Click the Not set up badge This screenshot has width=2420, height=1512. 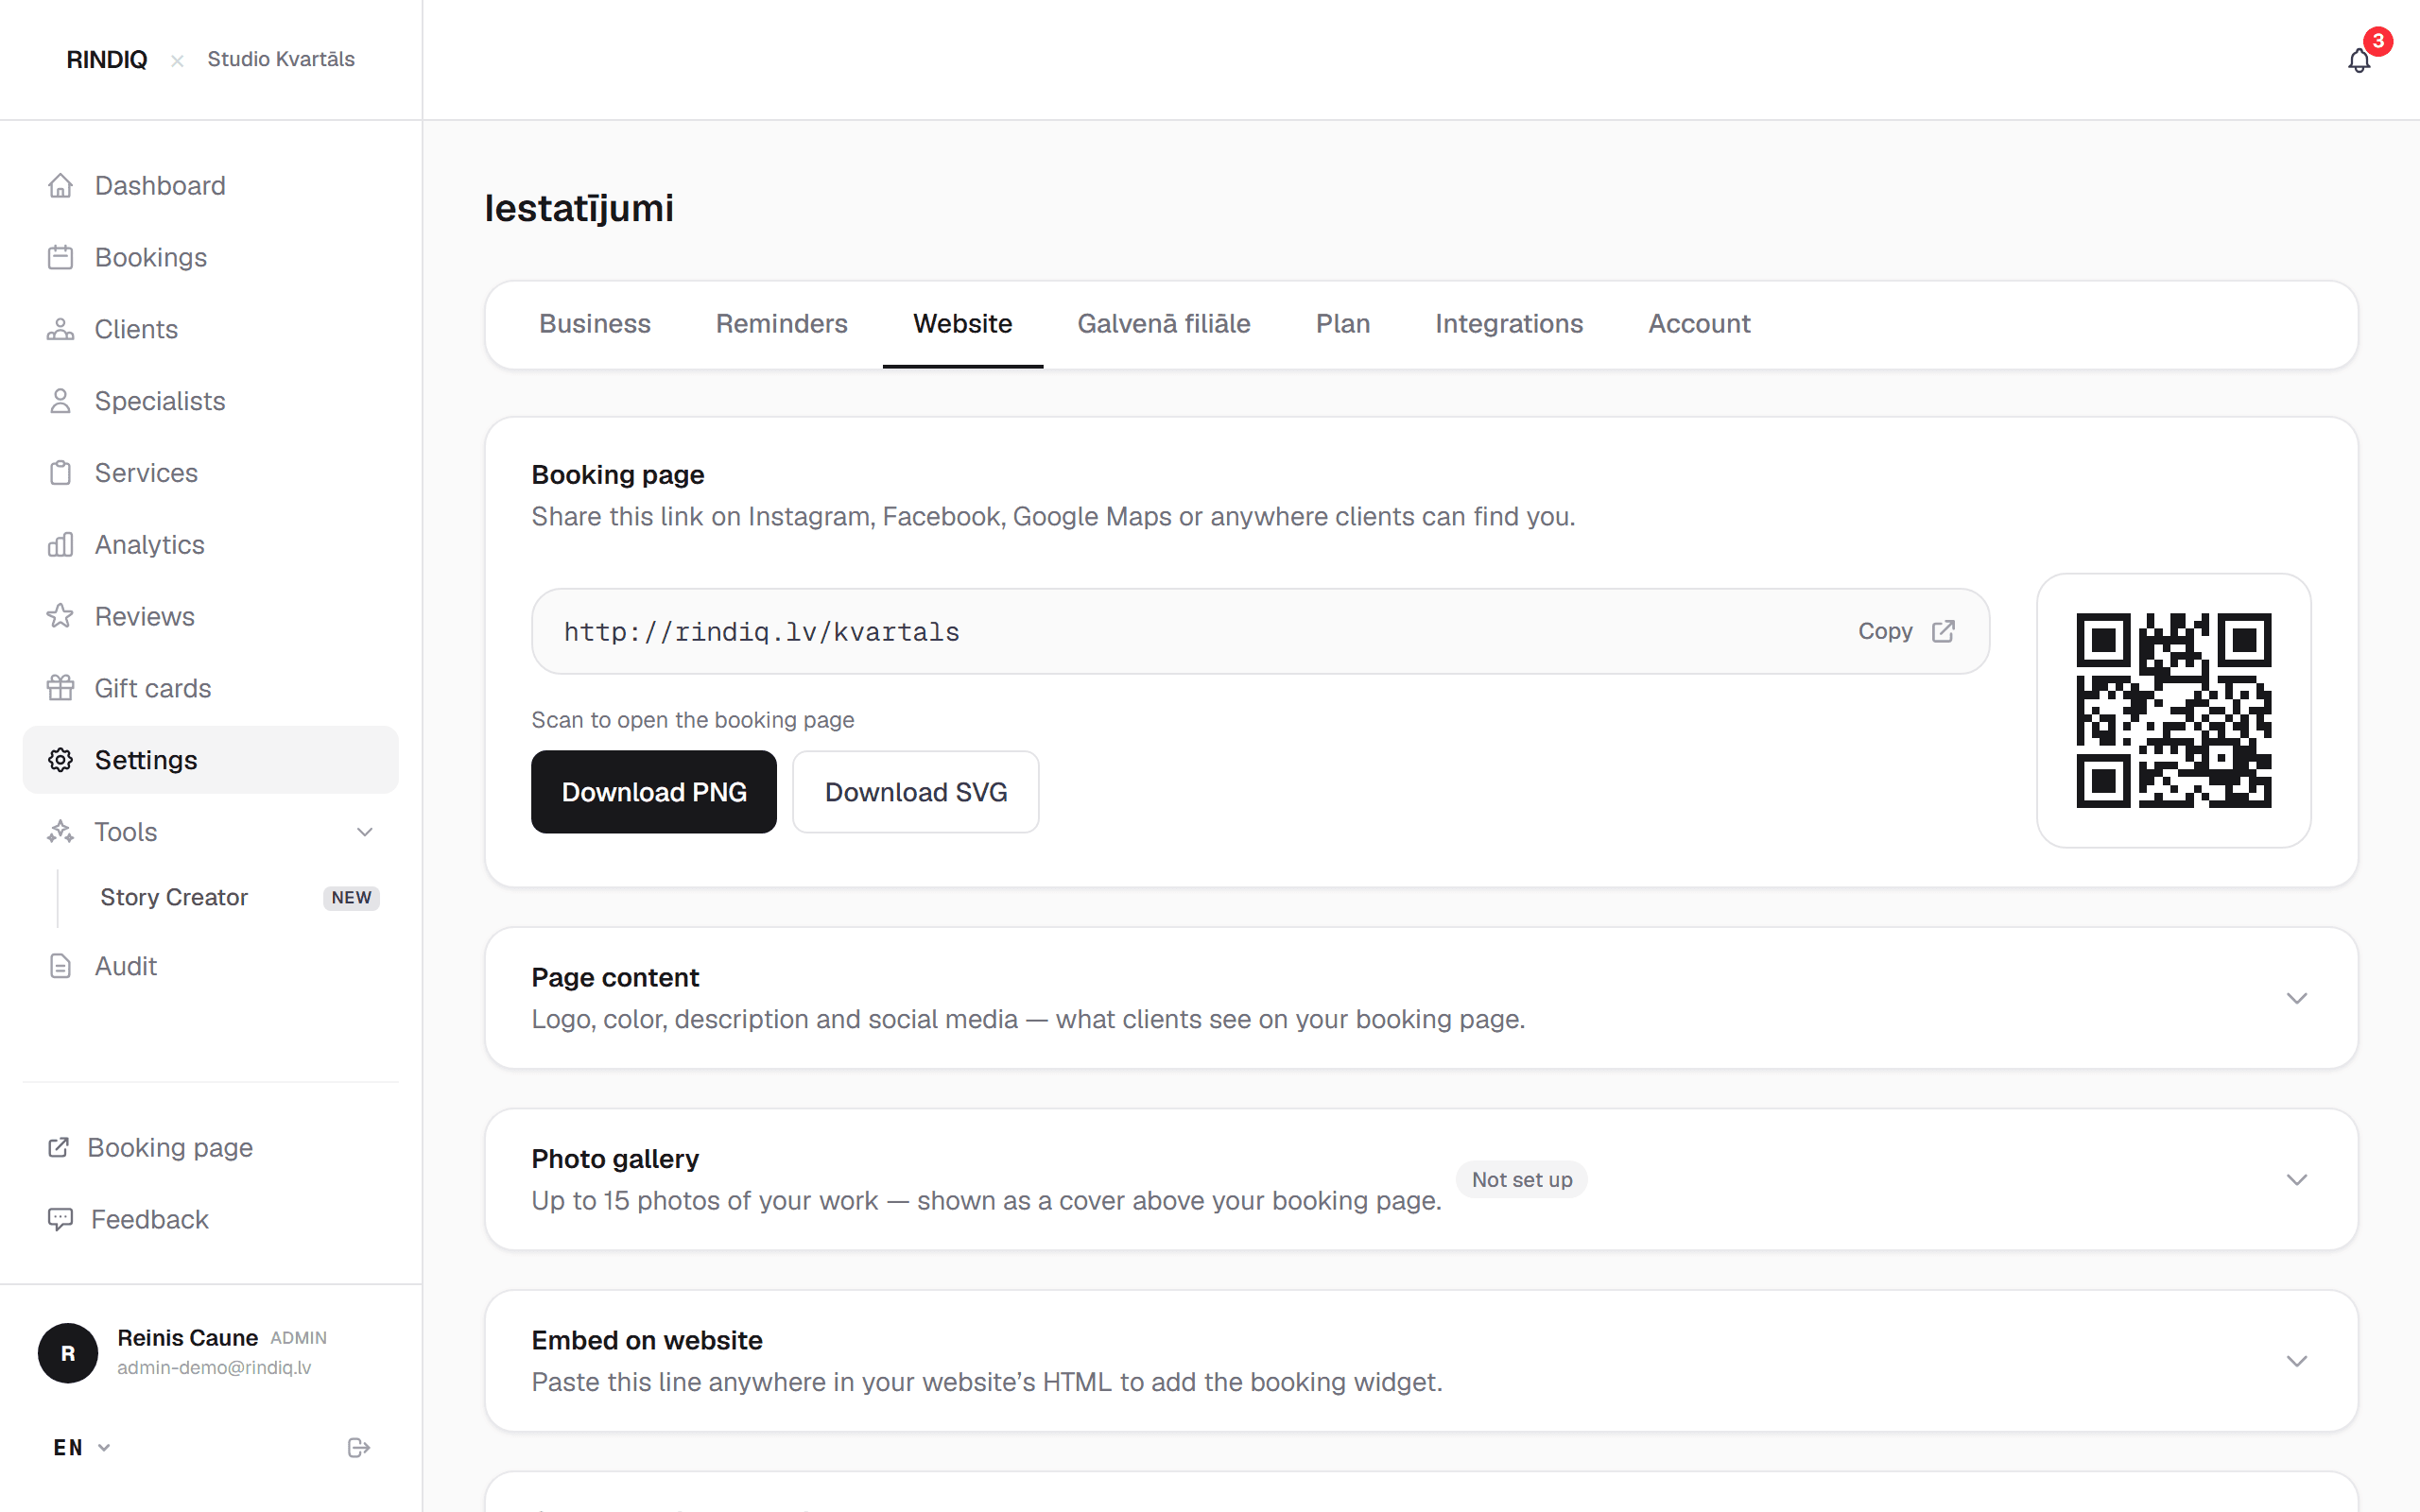[1521, 1180]
